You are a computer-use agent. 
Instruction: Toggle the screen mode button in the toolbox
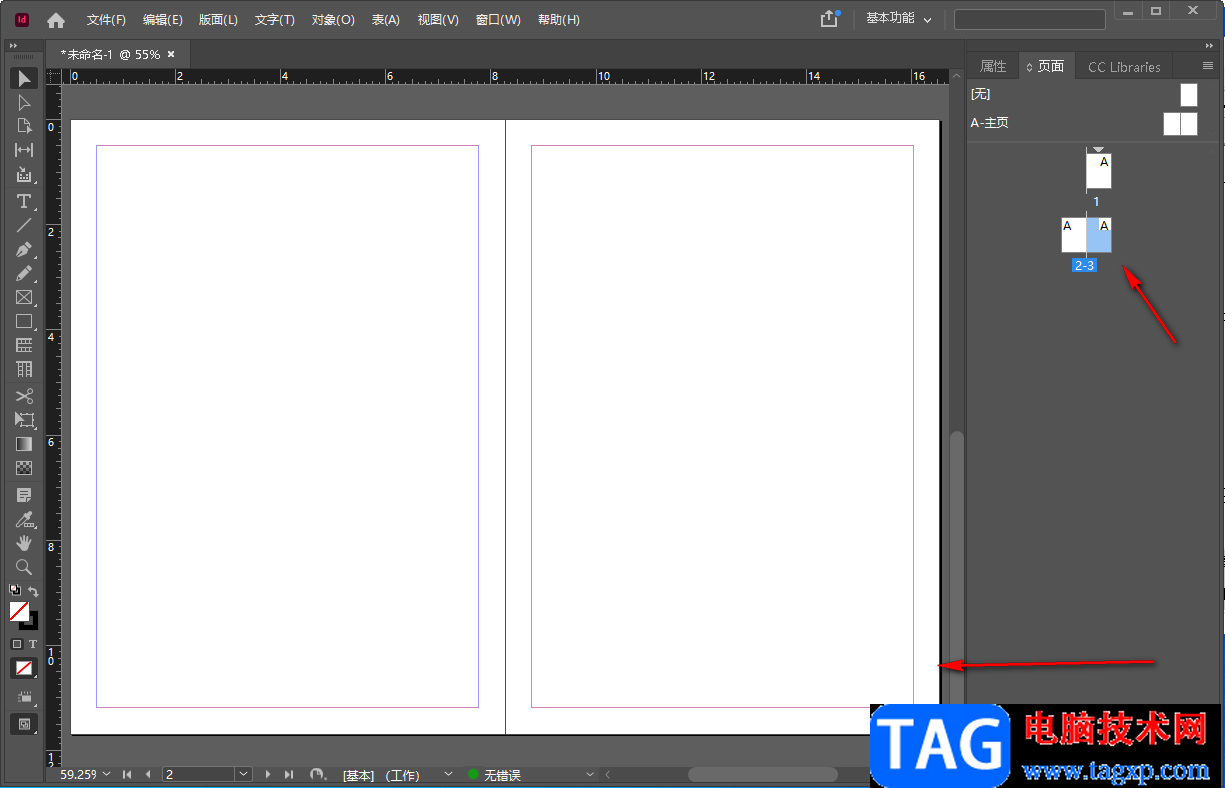[x=24, y=724]
